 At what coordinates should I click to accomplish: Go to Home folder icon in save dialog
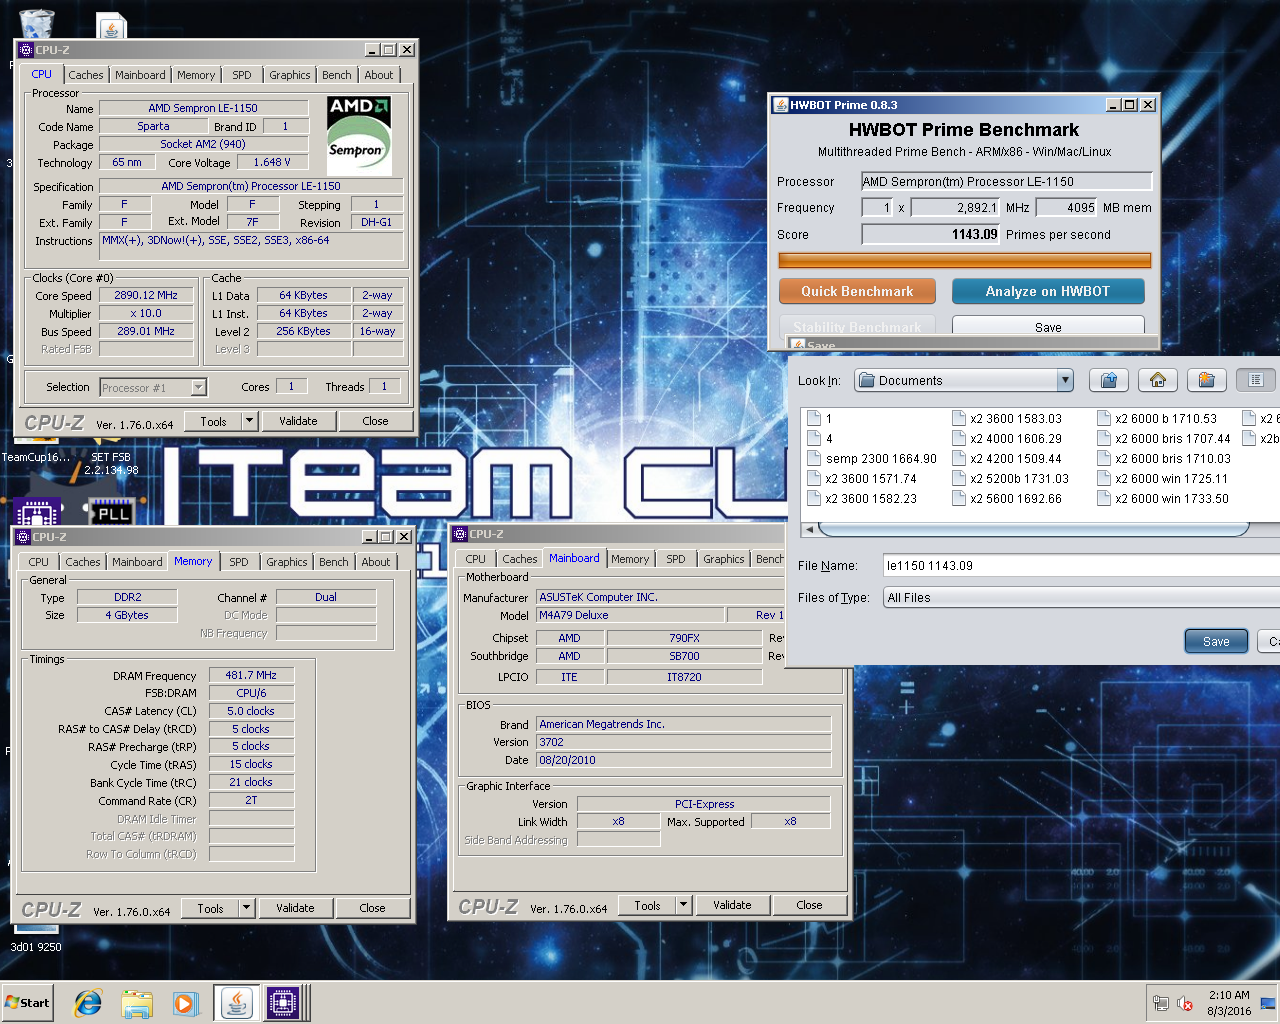(x=1157, y=380)
